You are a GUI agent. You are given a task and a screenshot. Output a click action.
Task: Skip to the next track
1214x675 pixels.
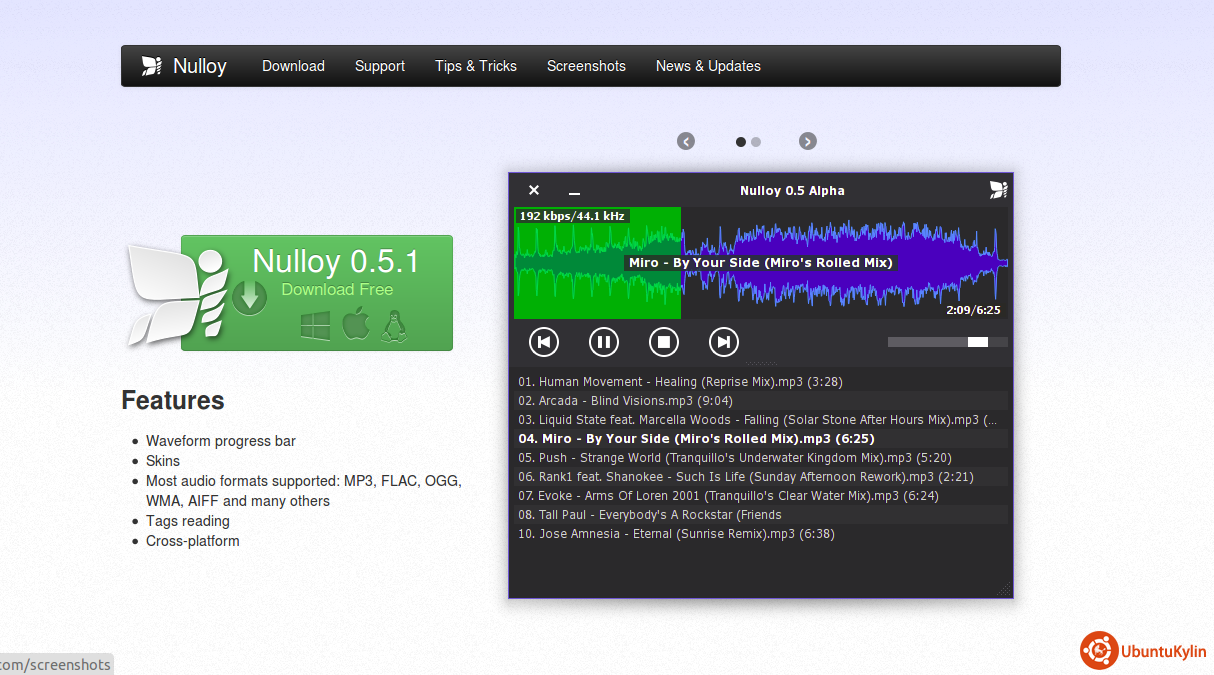723,342
